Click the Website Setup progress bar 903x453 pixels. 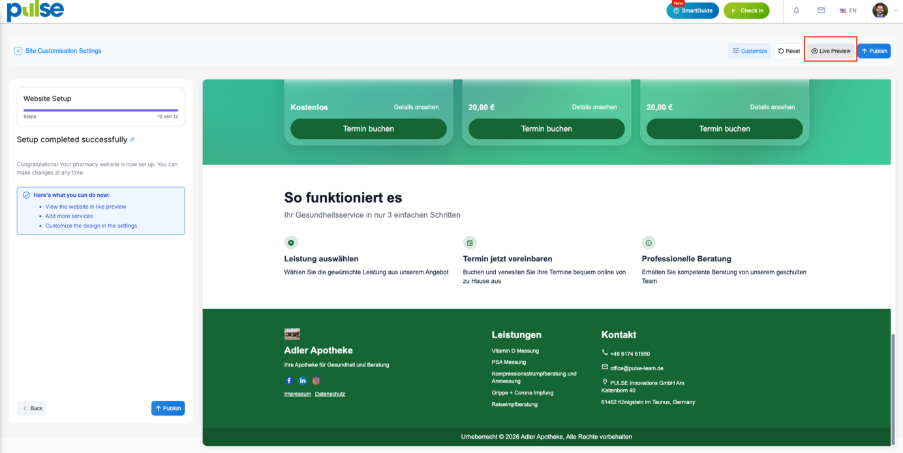(101, 110)
